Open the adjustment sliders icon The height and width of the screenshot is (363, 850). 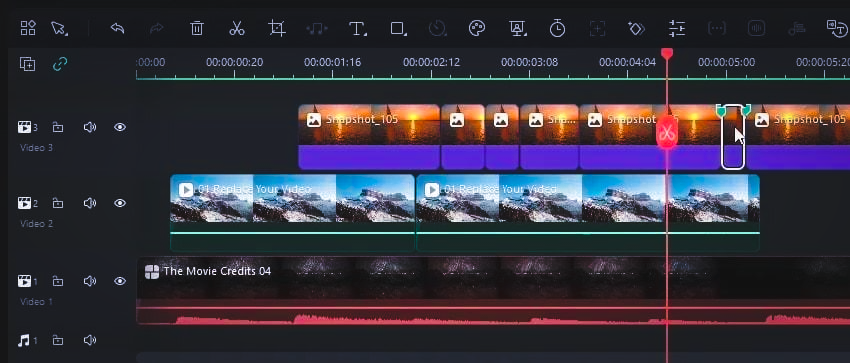click(677, 28)
